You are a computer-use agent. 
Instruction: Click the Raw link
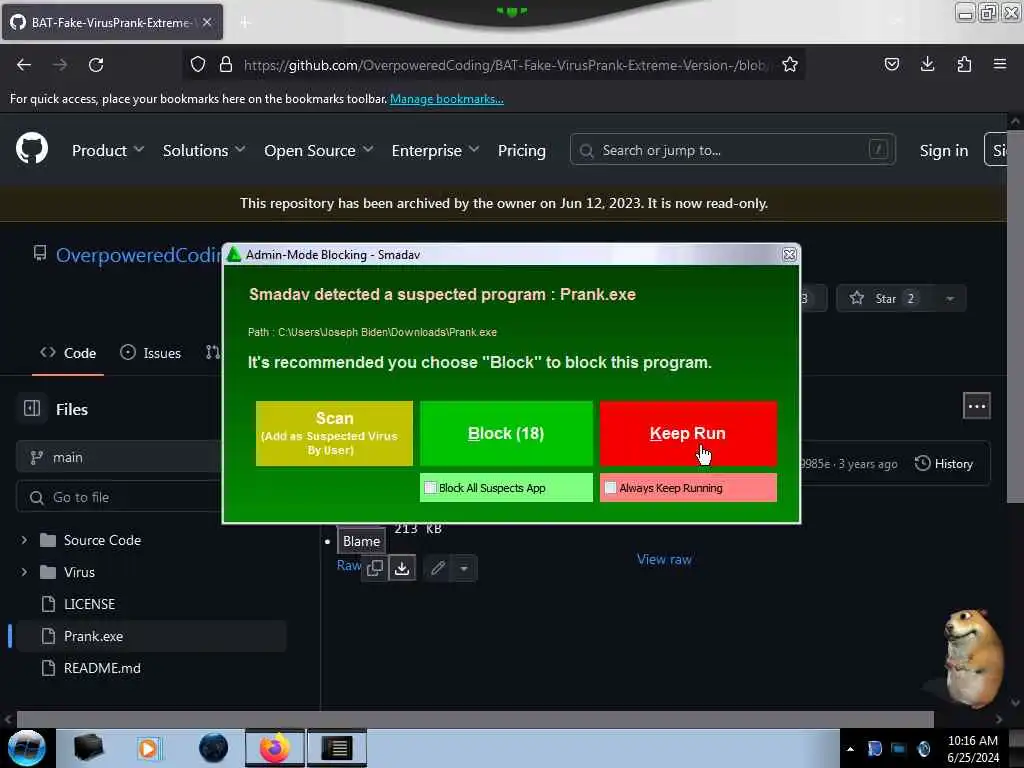coord(349,566)
